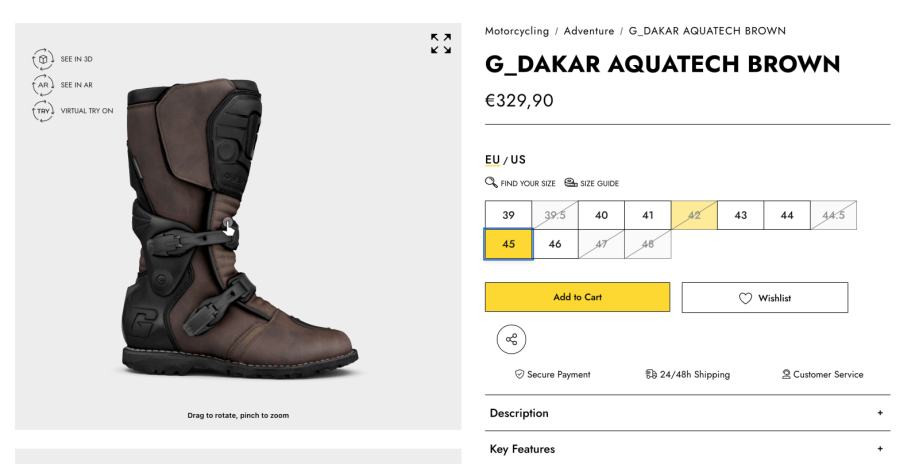
Task: Pick size 46
Action: pos(555,244)
